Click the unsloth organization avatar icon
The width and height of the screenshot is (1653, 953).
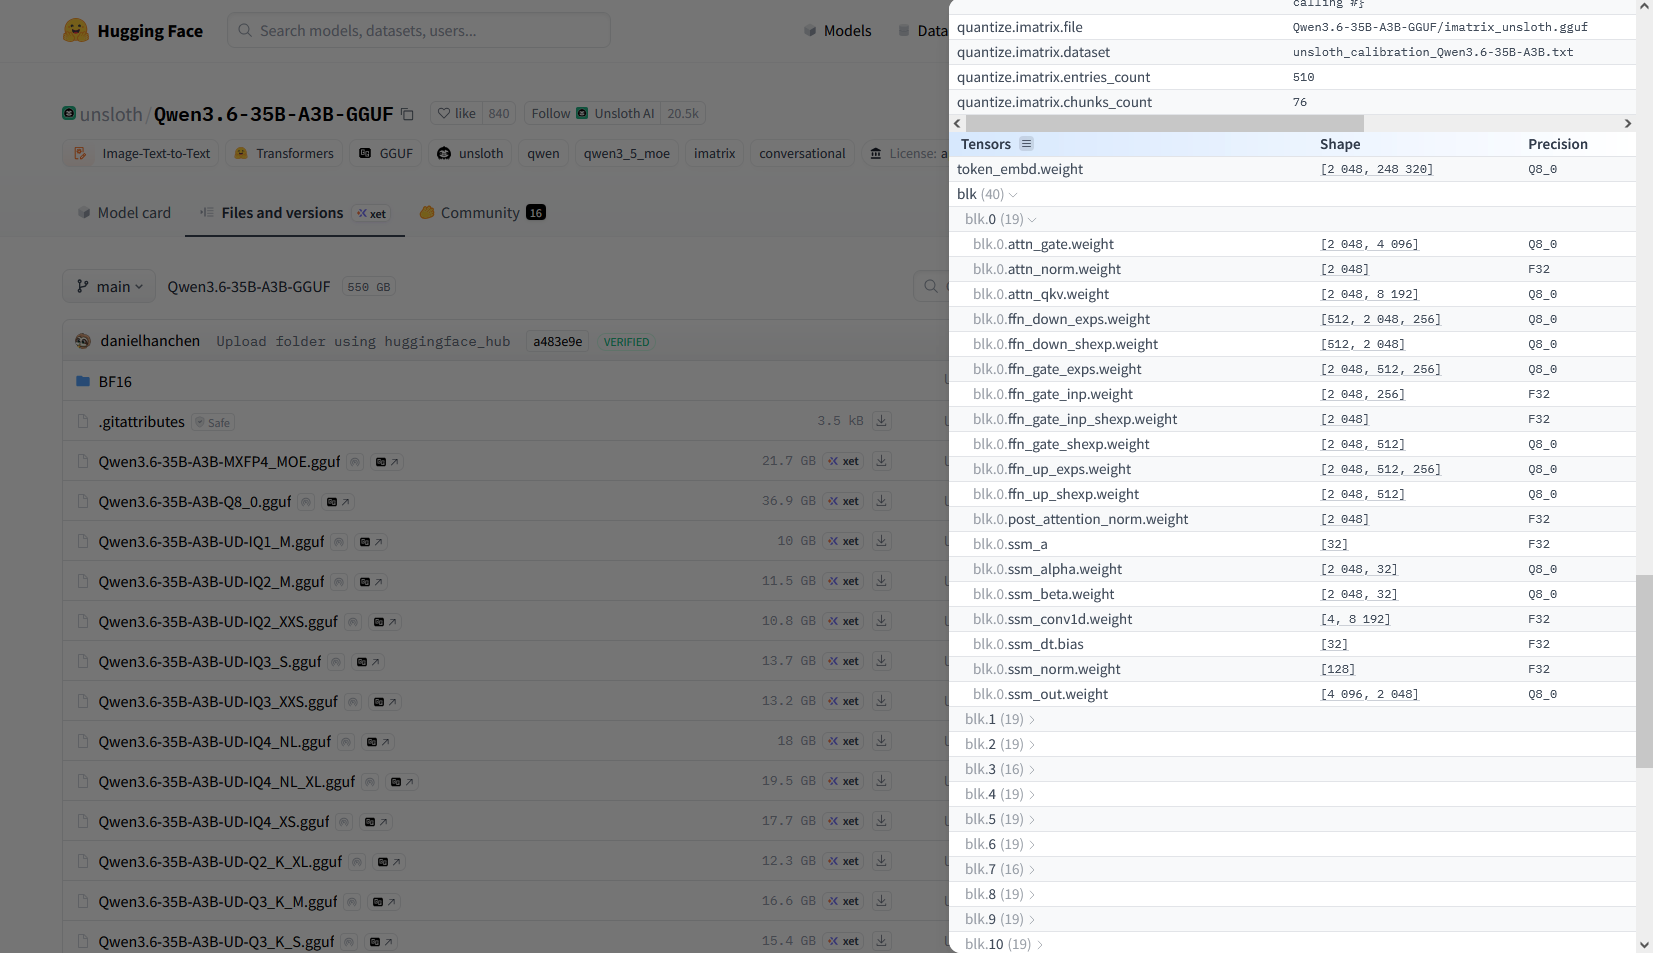click(x=69, y=114)
